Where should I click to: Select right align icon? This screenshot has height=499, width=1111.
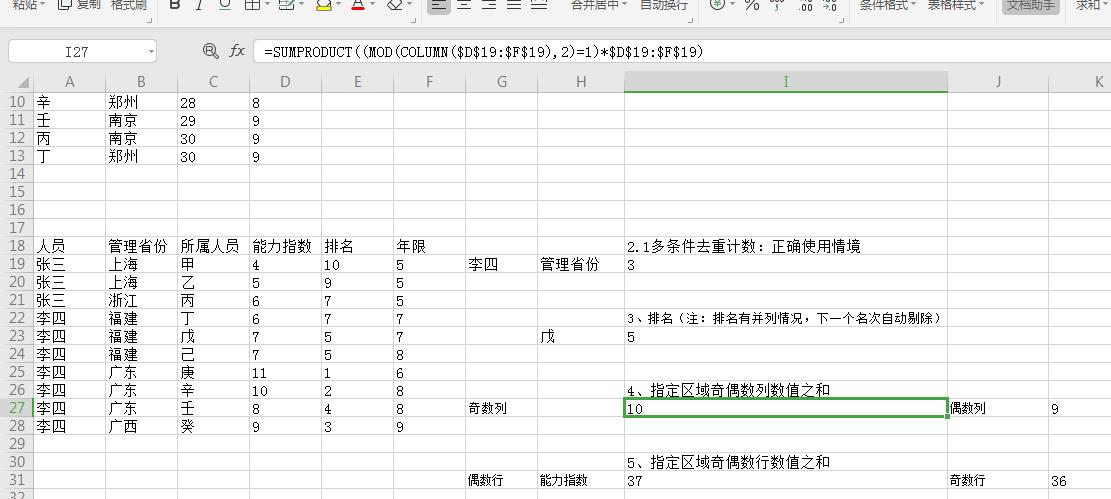(x=489, y=4)
